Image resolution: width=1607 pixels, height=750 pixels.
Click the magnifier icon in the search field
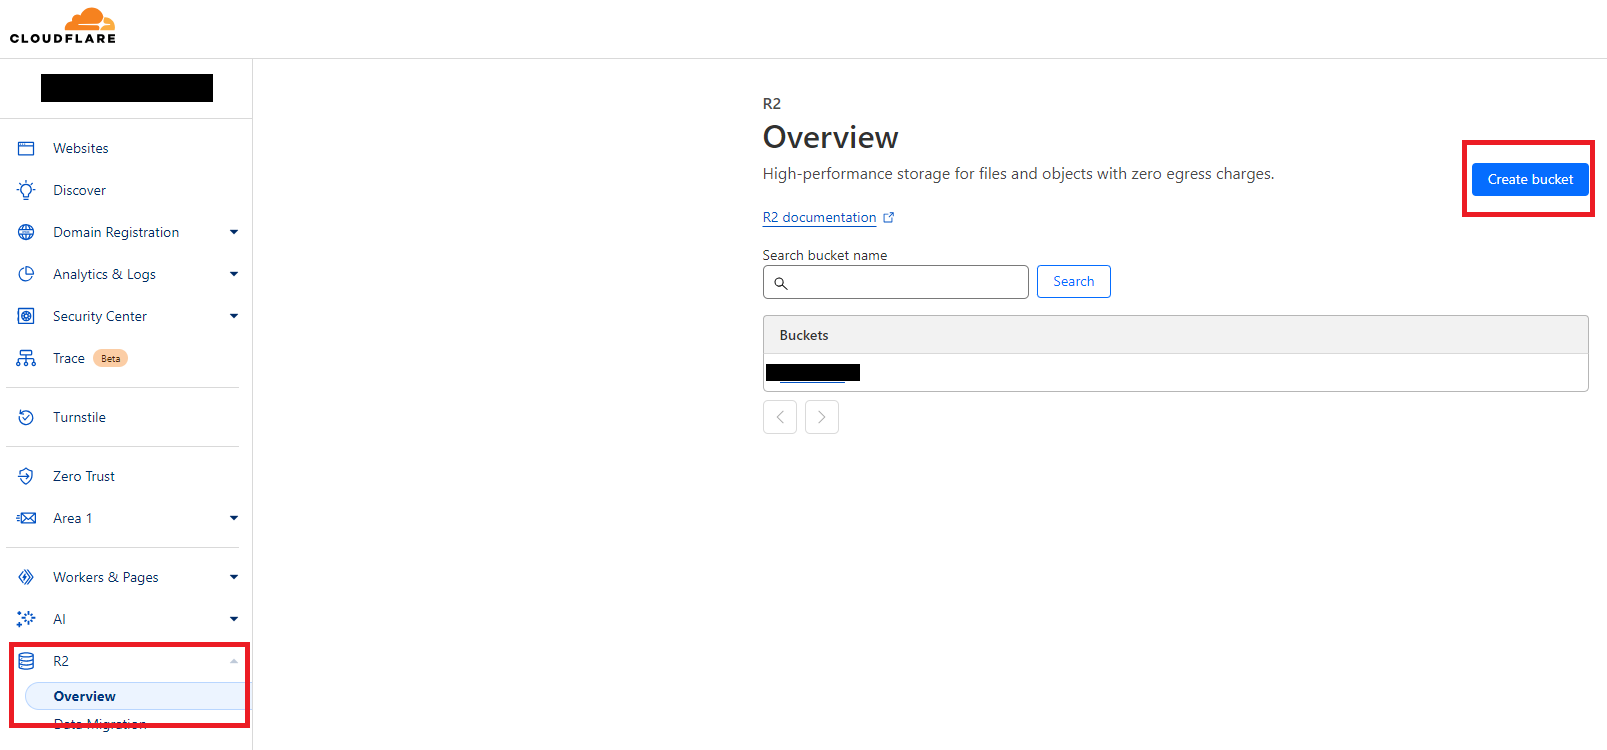tap(781, 283)
